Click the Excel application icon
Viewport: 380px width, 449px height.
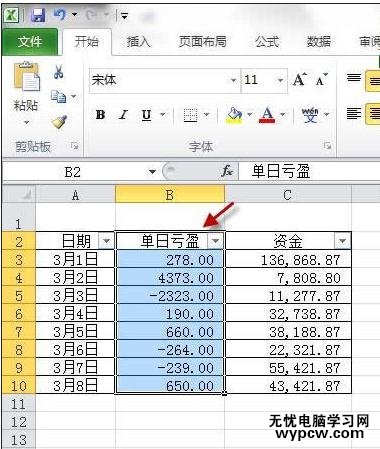tap(11, 15)
